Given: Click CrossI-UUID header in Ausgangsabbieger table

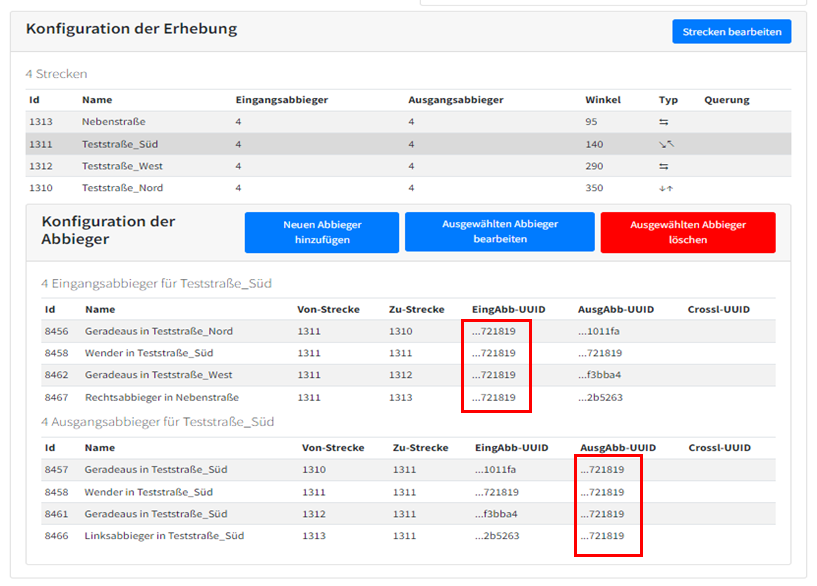Looking at the screenshot, I should coord(720,448).
